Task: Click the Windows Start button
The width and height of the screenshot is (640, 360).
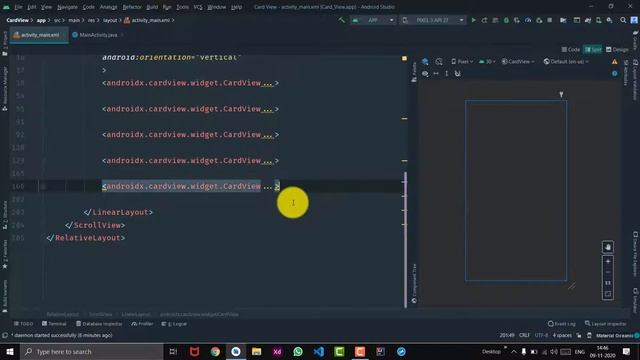Action: point(10,351)
